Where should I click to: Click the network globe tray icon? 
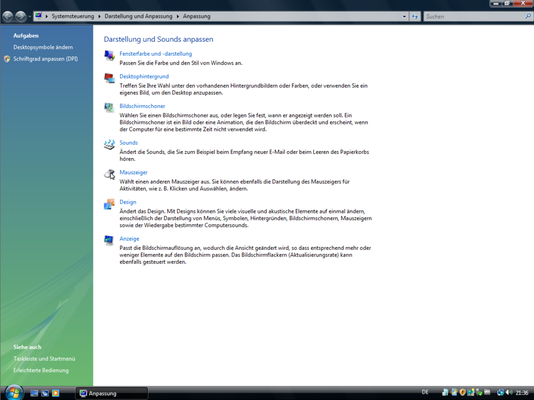[x=501, y=393]
